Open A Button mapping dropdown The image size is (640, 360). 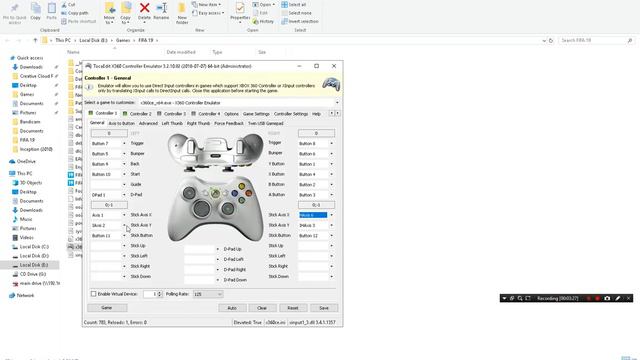coord(331,195)
